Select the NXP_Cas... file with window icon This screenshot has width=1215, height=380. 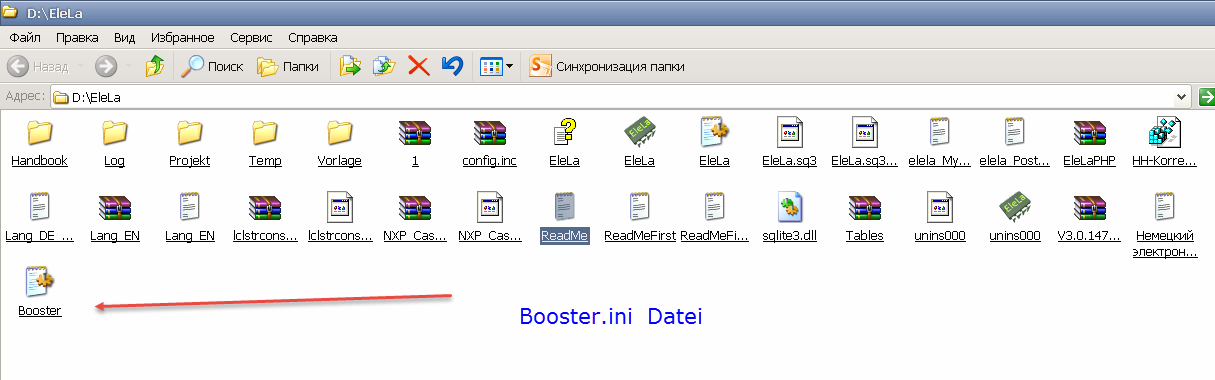click(490, 218)
